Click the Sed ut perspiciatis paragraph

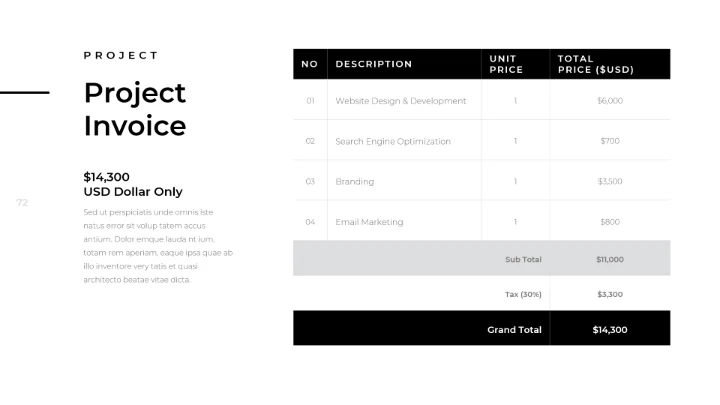(158, 246)
